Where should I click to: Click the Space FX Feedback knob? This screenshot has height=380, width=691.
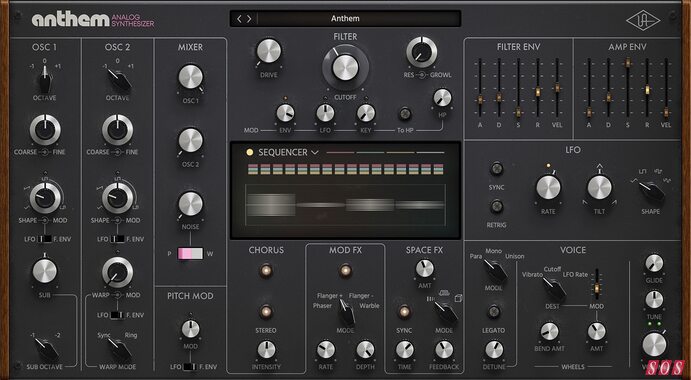point(444,350)
